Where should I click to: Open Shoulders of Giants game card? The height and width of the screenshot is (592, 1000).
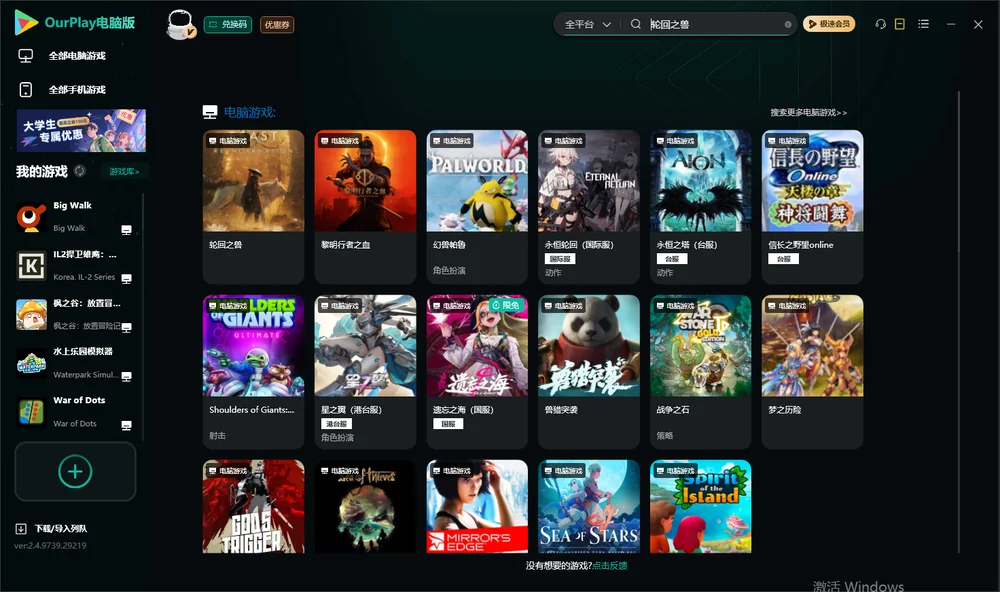coord(253,371)
